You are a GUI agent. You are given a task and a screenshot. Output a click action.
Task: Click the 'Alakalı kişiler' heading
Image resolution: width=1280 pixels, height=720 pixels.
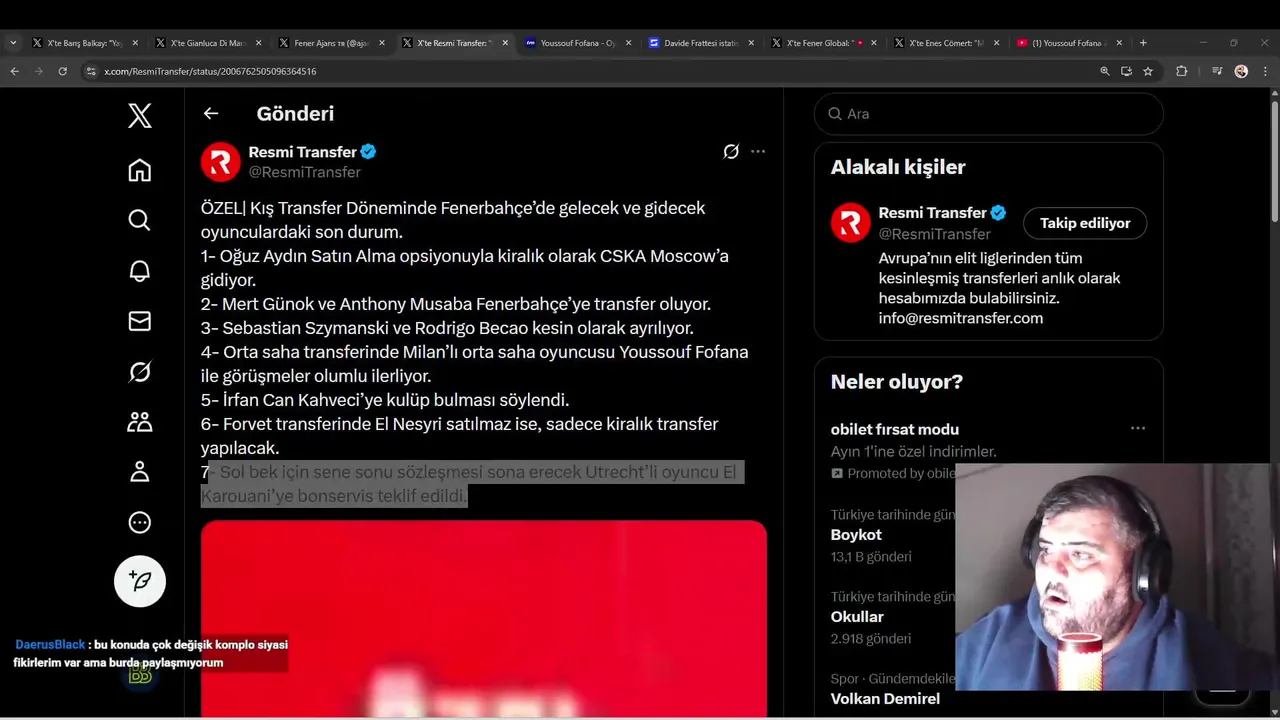point(898,167)
